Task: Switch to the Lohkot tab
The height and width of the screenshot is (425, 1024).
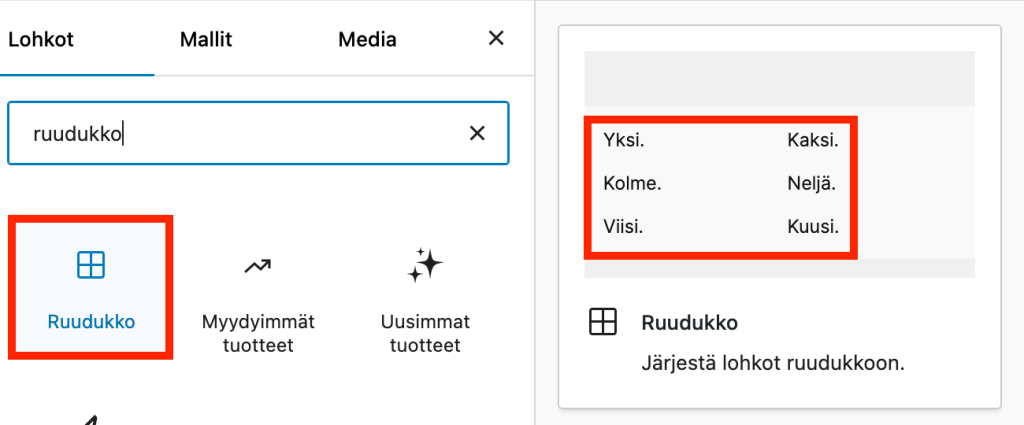Action: [x=40, y=40]
